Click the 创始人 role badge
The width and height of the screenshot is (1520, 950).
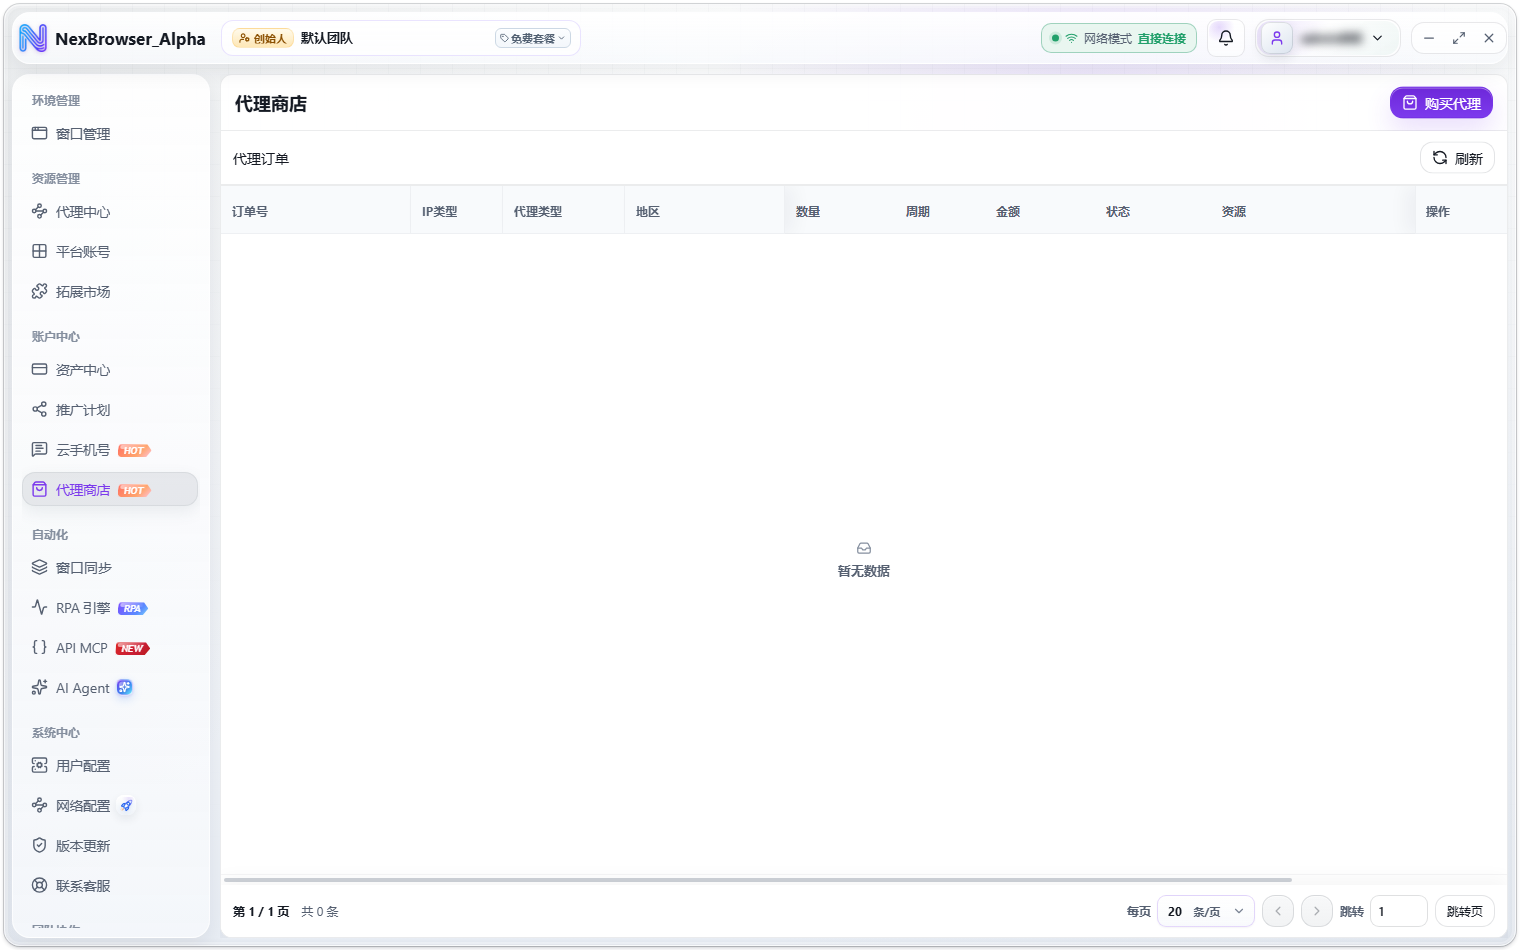point(262,38)
